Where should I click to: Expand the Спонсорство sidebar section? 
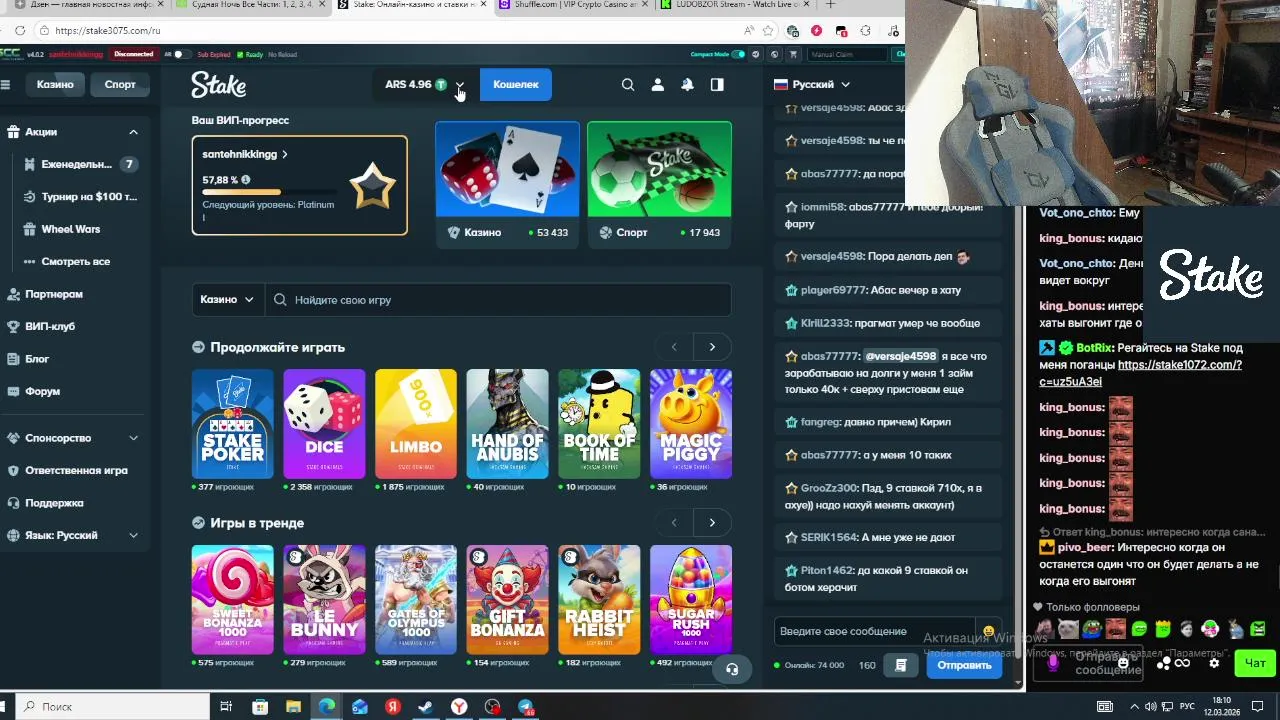(133, 438)
